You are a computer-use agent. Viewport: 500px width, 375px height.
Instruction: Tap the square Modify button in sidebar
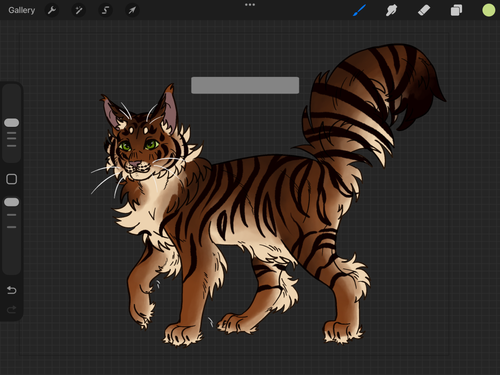click(12, 179)
